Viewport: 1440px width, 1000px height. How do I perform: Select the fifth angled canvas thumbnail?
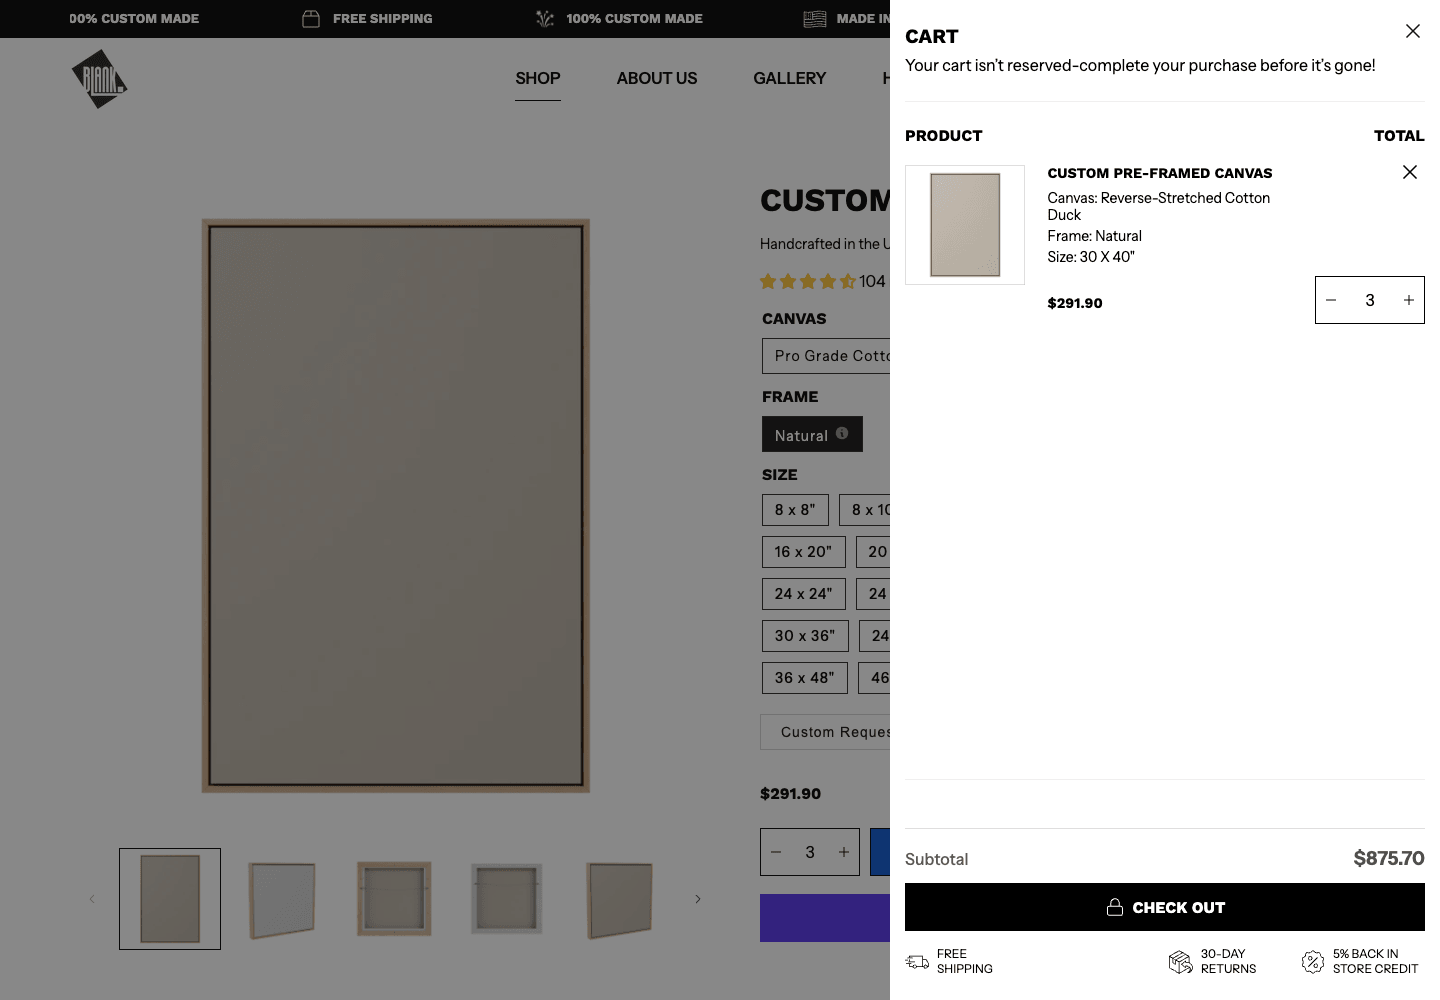tap(619, 899)
